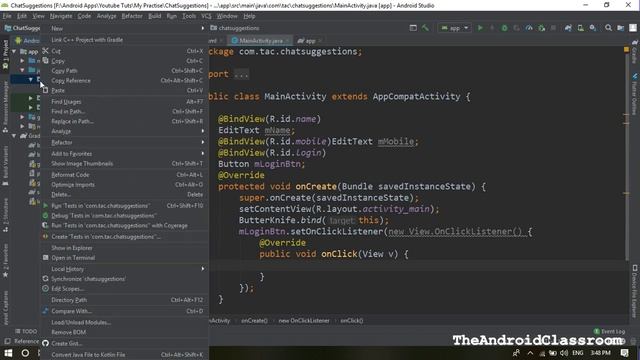640x360 pixels.
Task: Select Open in Terminal
Action: tap(124, 258)
